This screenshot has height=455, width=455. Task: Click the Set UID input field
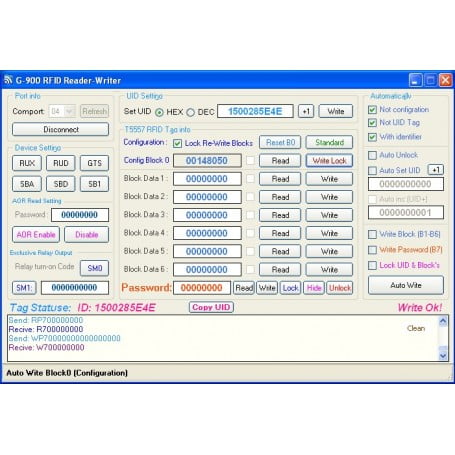point(255,111)
